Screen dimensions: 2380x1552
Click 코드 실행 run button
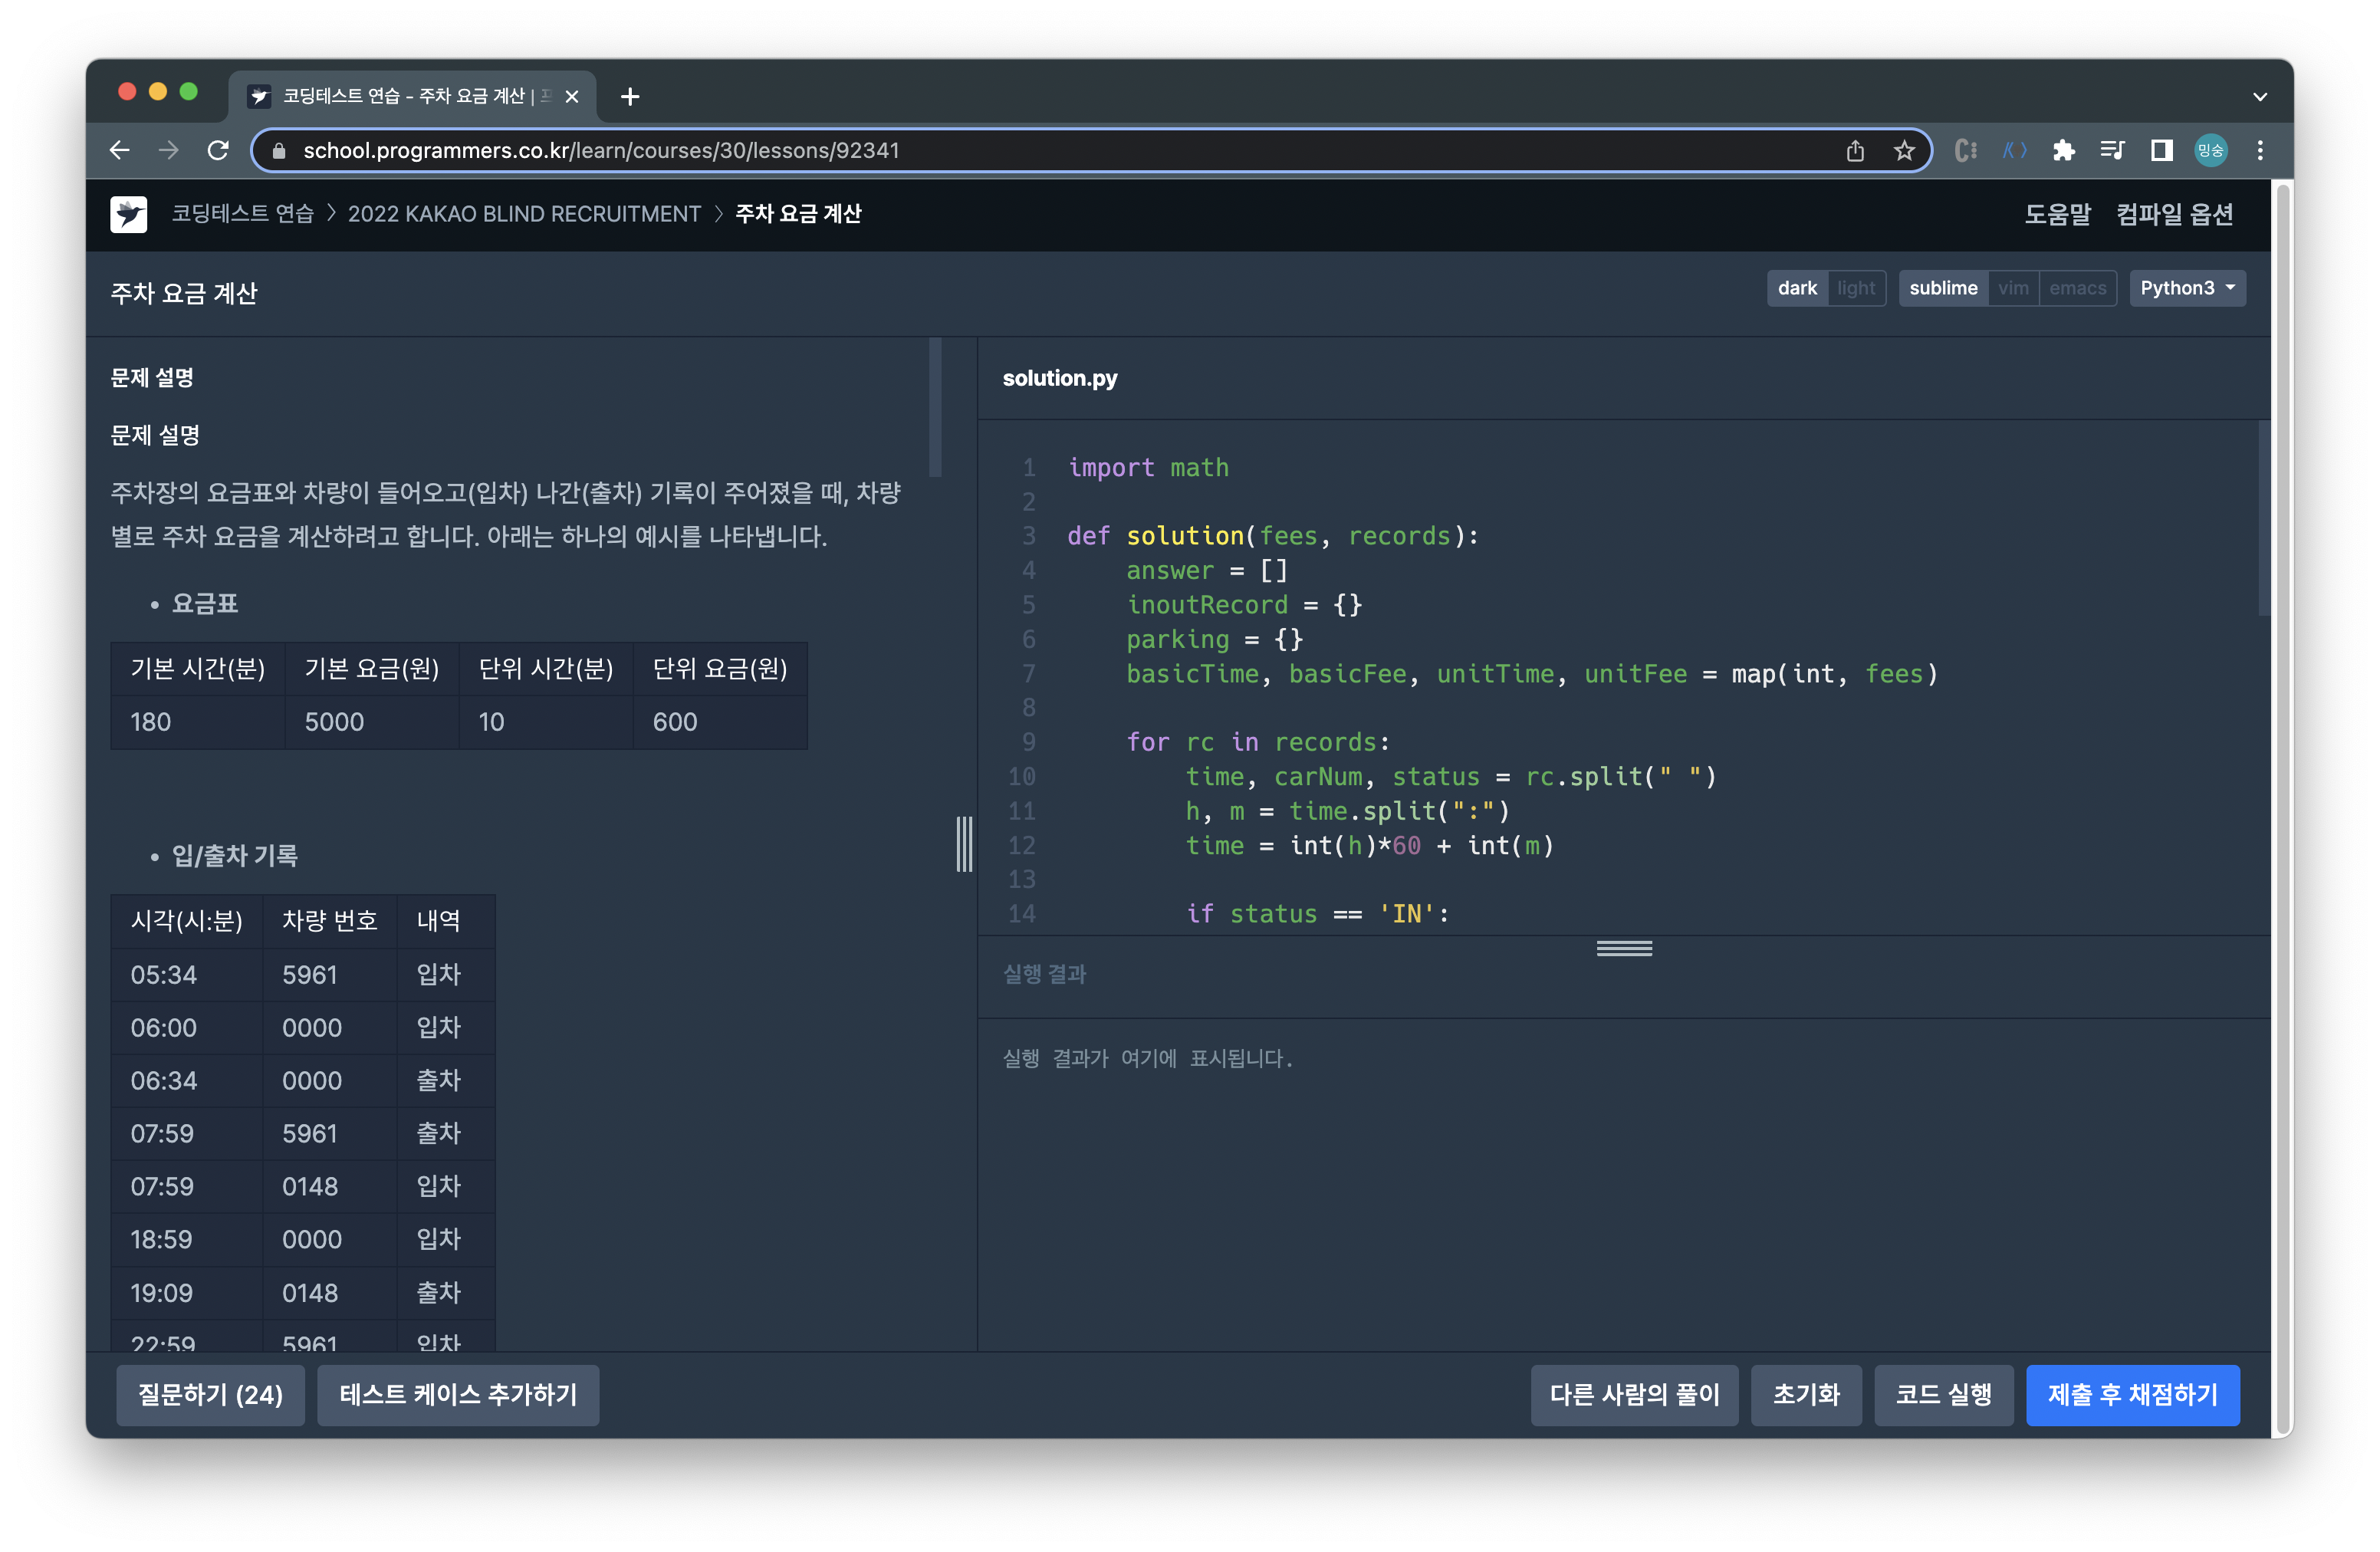point(1943,1394)
